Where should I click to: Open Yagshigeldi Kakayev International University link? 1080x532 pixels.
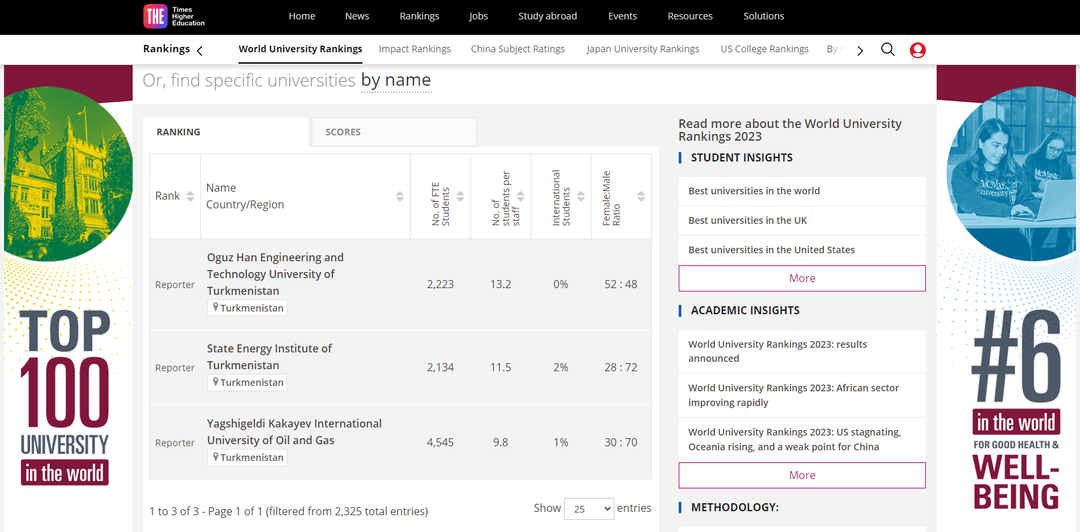[294, 431]
